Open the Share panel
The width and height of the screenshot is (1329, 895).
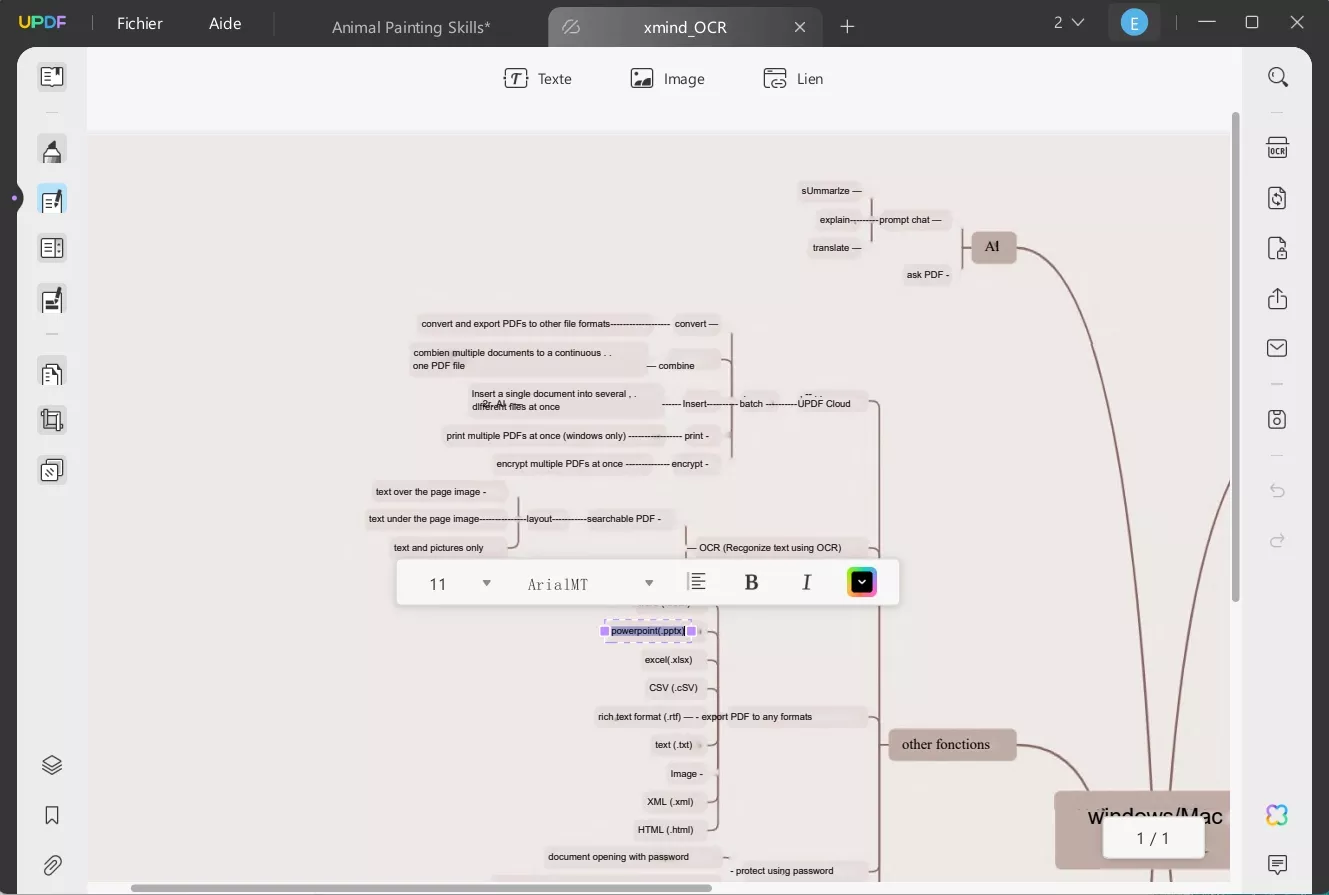tap(1277, 299)
